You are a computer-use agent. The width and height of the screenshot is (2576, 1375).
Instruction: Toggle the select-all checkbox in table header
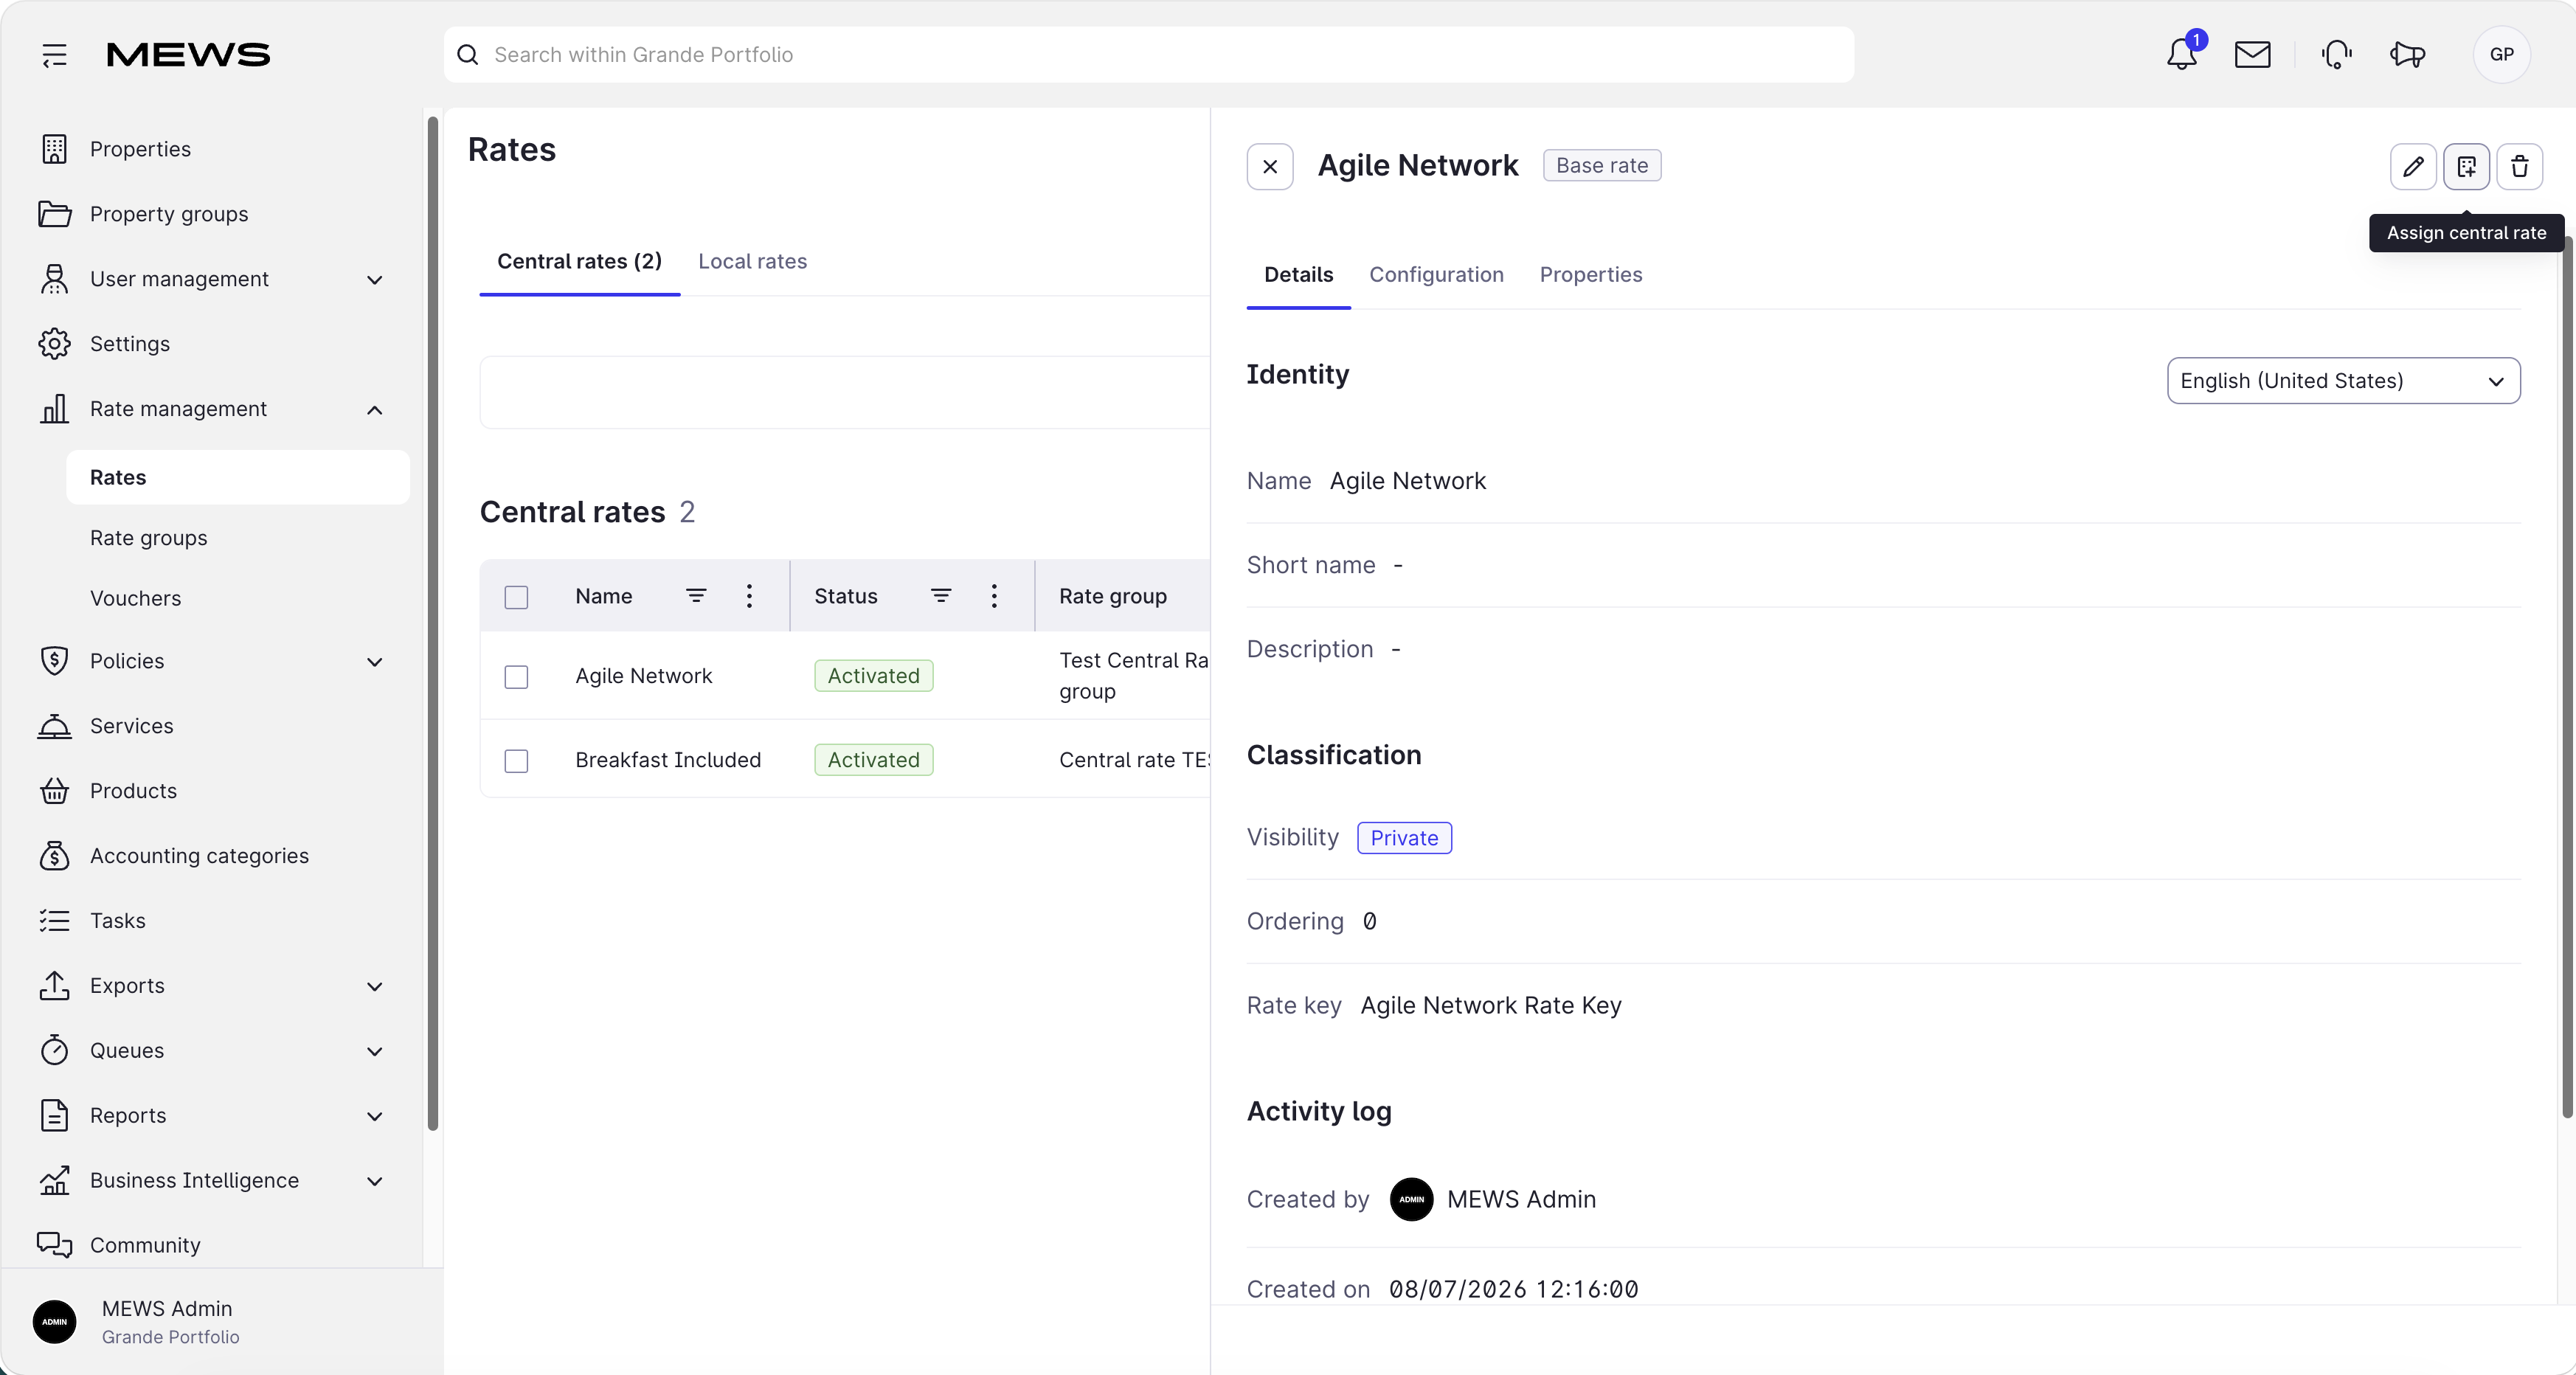(x=516, y=597)
